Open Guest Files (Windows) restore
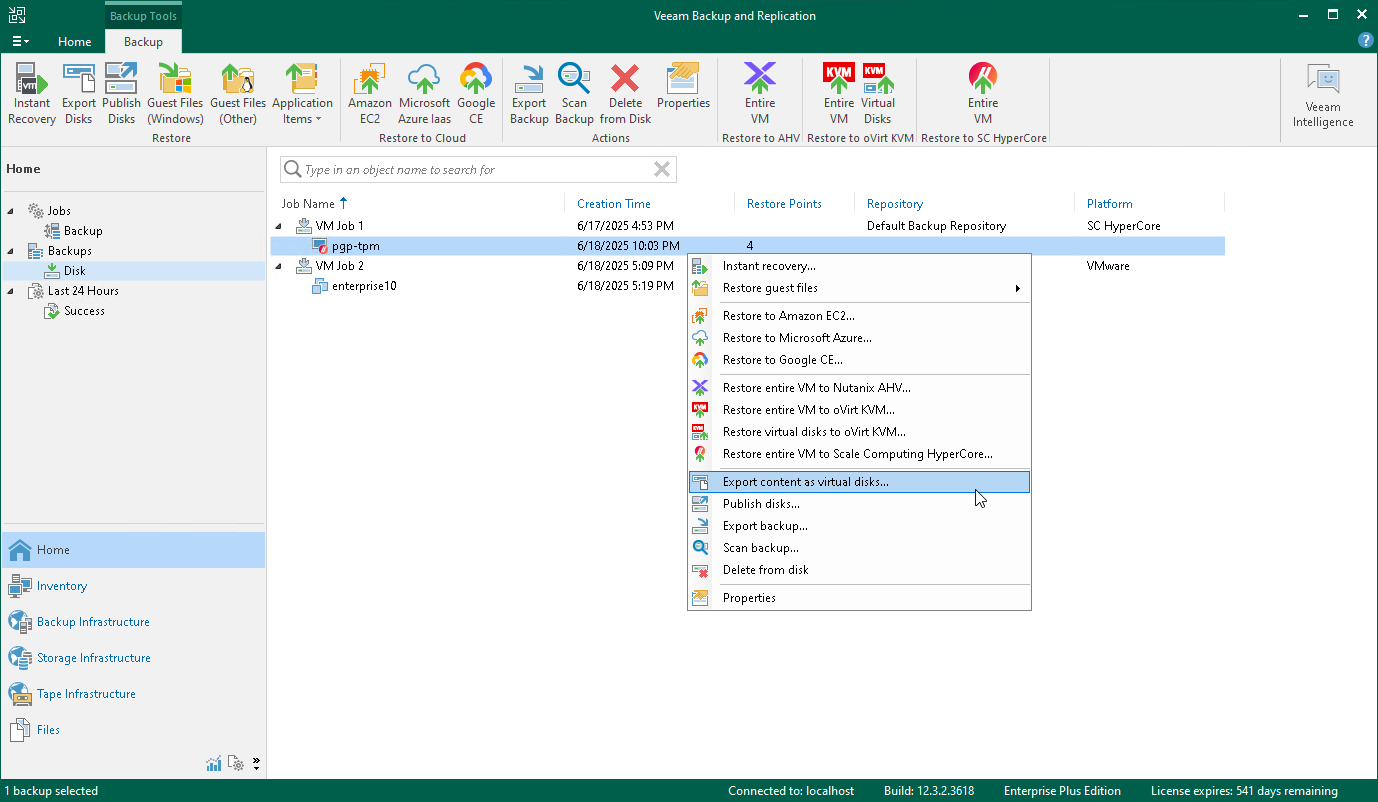 pyautogui.click(x=175, y=90)
